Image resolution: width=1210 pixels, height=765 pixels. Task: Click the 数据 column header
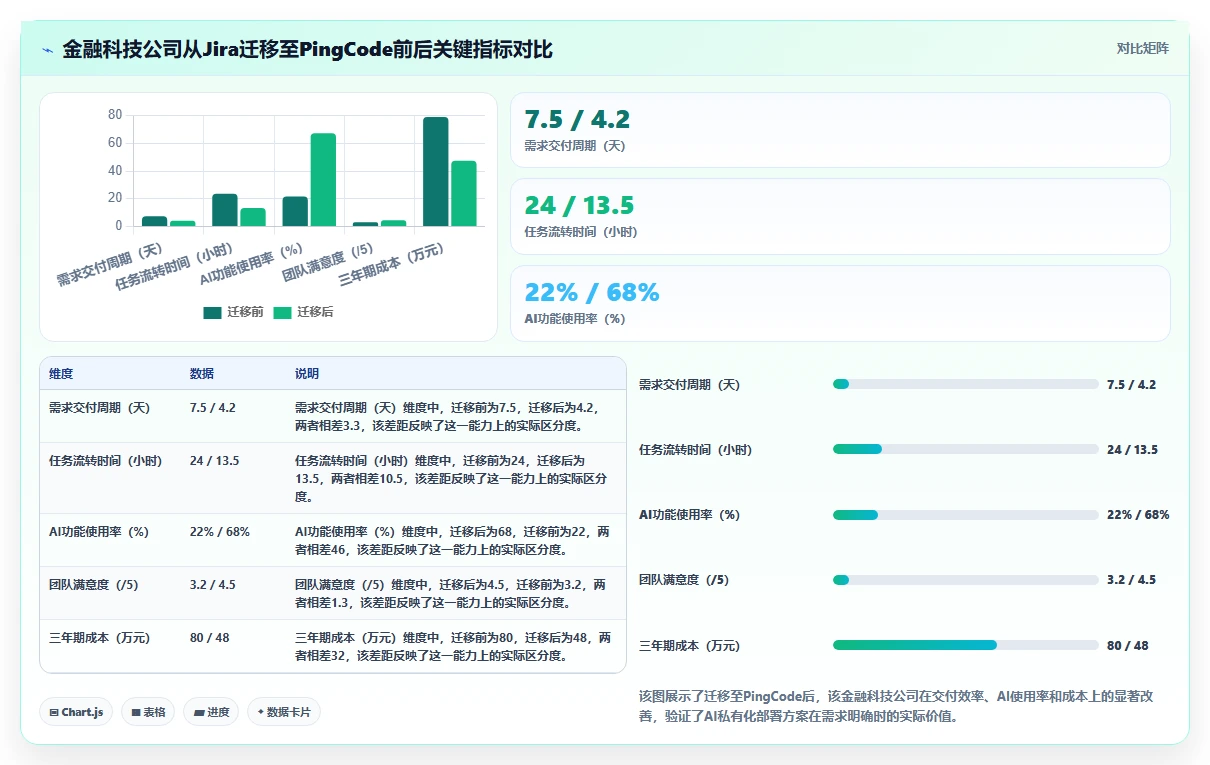click(x=202, y=374)
